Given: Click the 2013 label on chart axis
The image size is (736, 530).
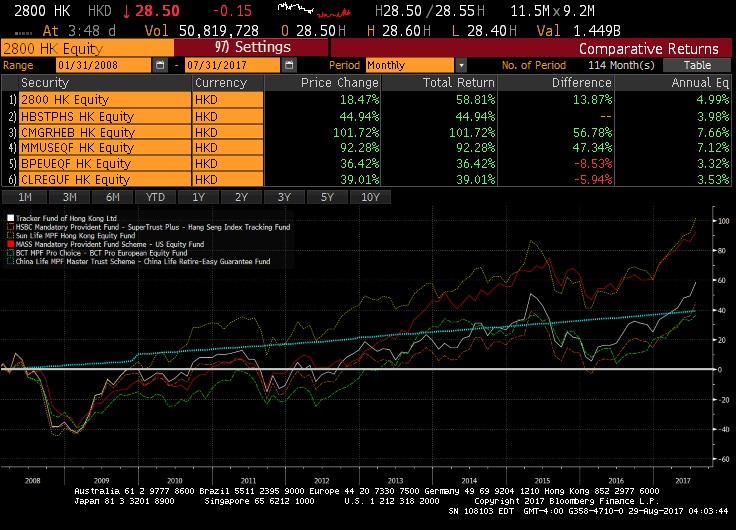Looking at the screenshot, I should (395, 481).
